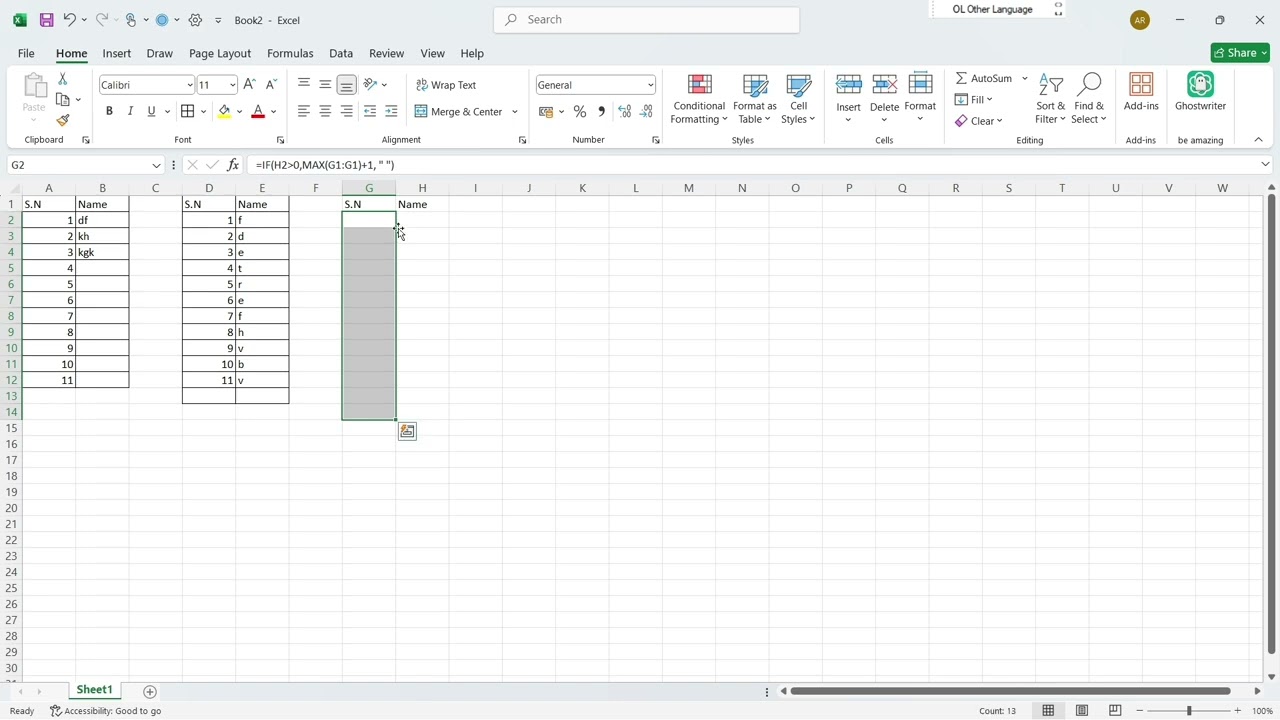Select the Sheet1 tab

click(x=95, y=690)
